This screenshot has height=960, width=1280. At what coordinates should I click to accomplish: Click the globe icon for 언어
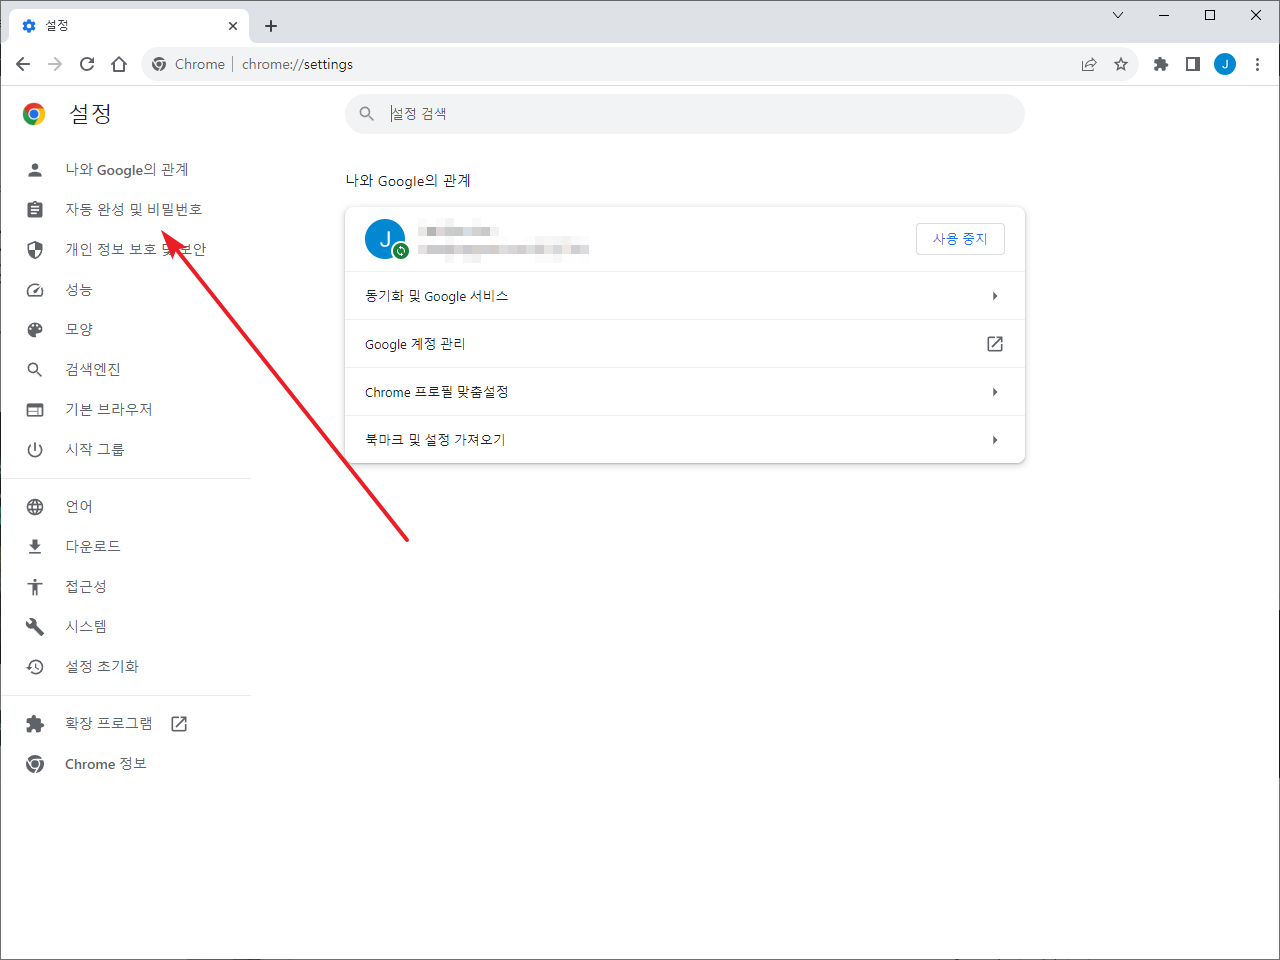click(35, 507)
